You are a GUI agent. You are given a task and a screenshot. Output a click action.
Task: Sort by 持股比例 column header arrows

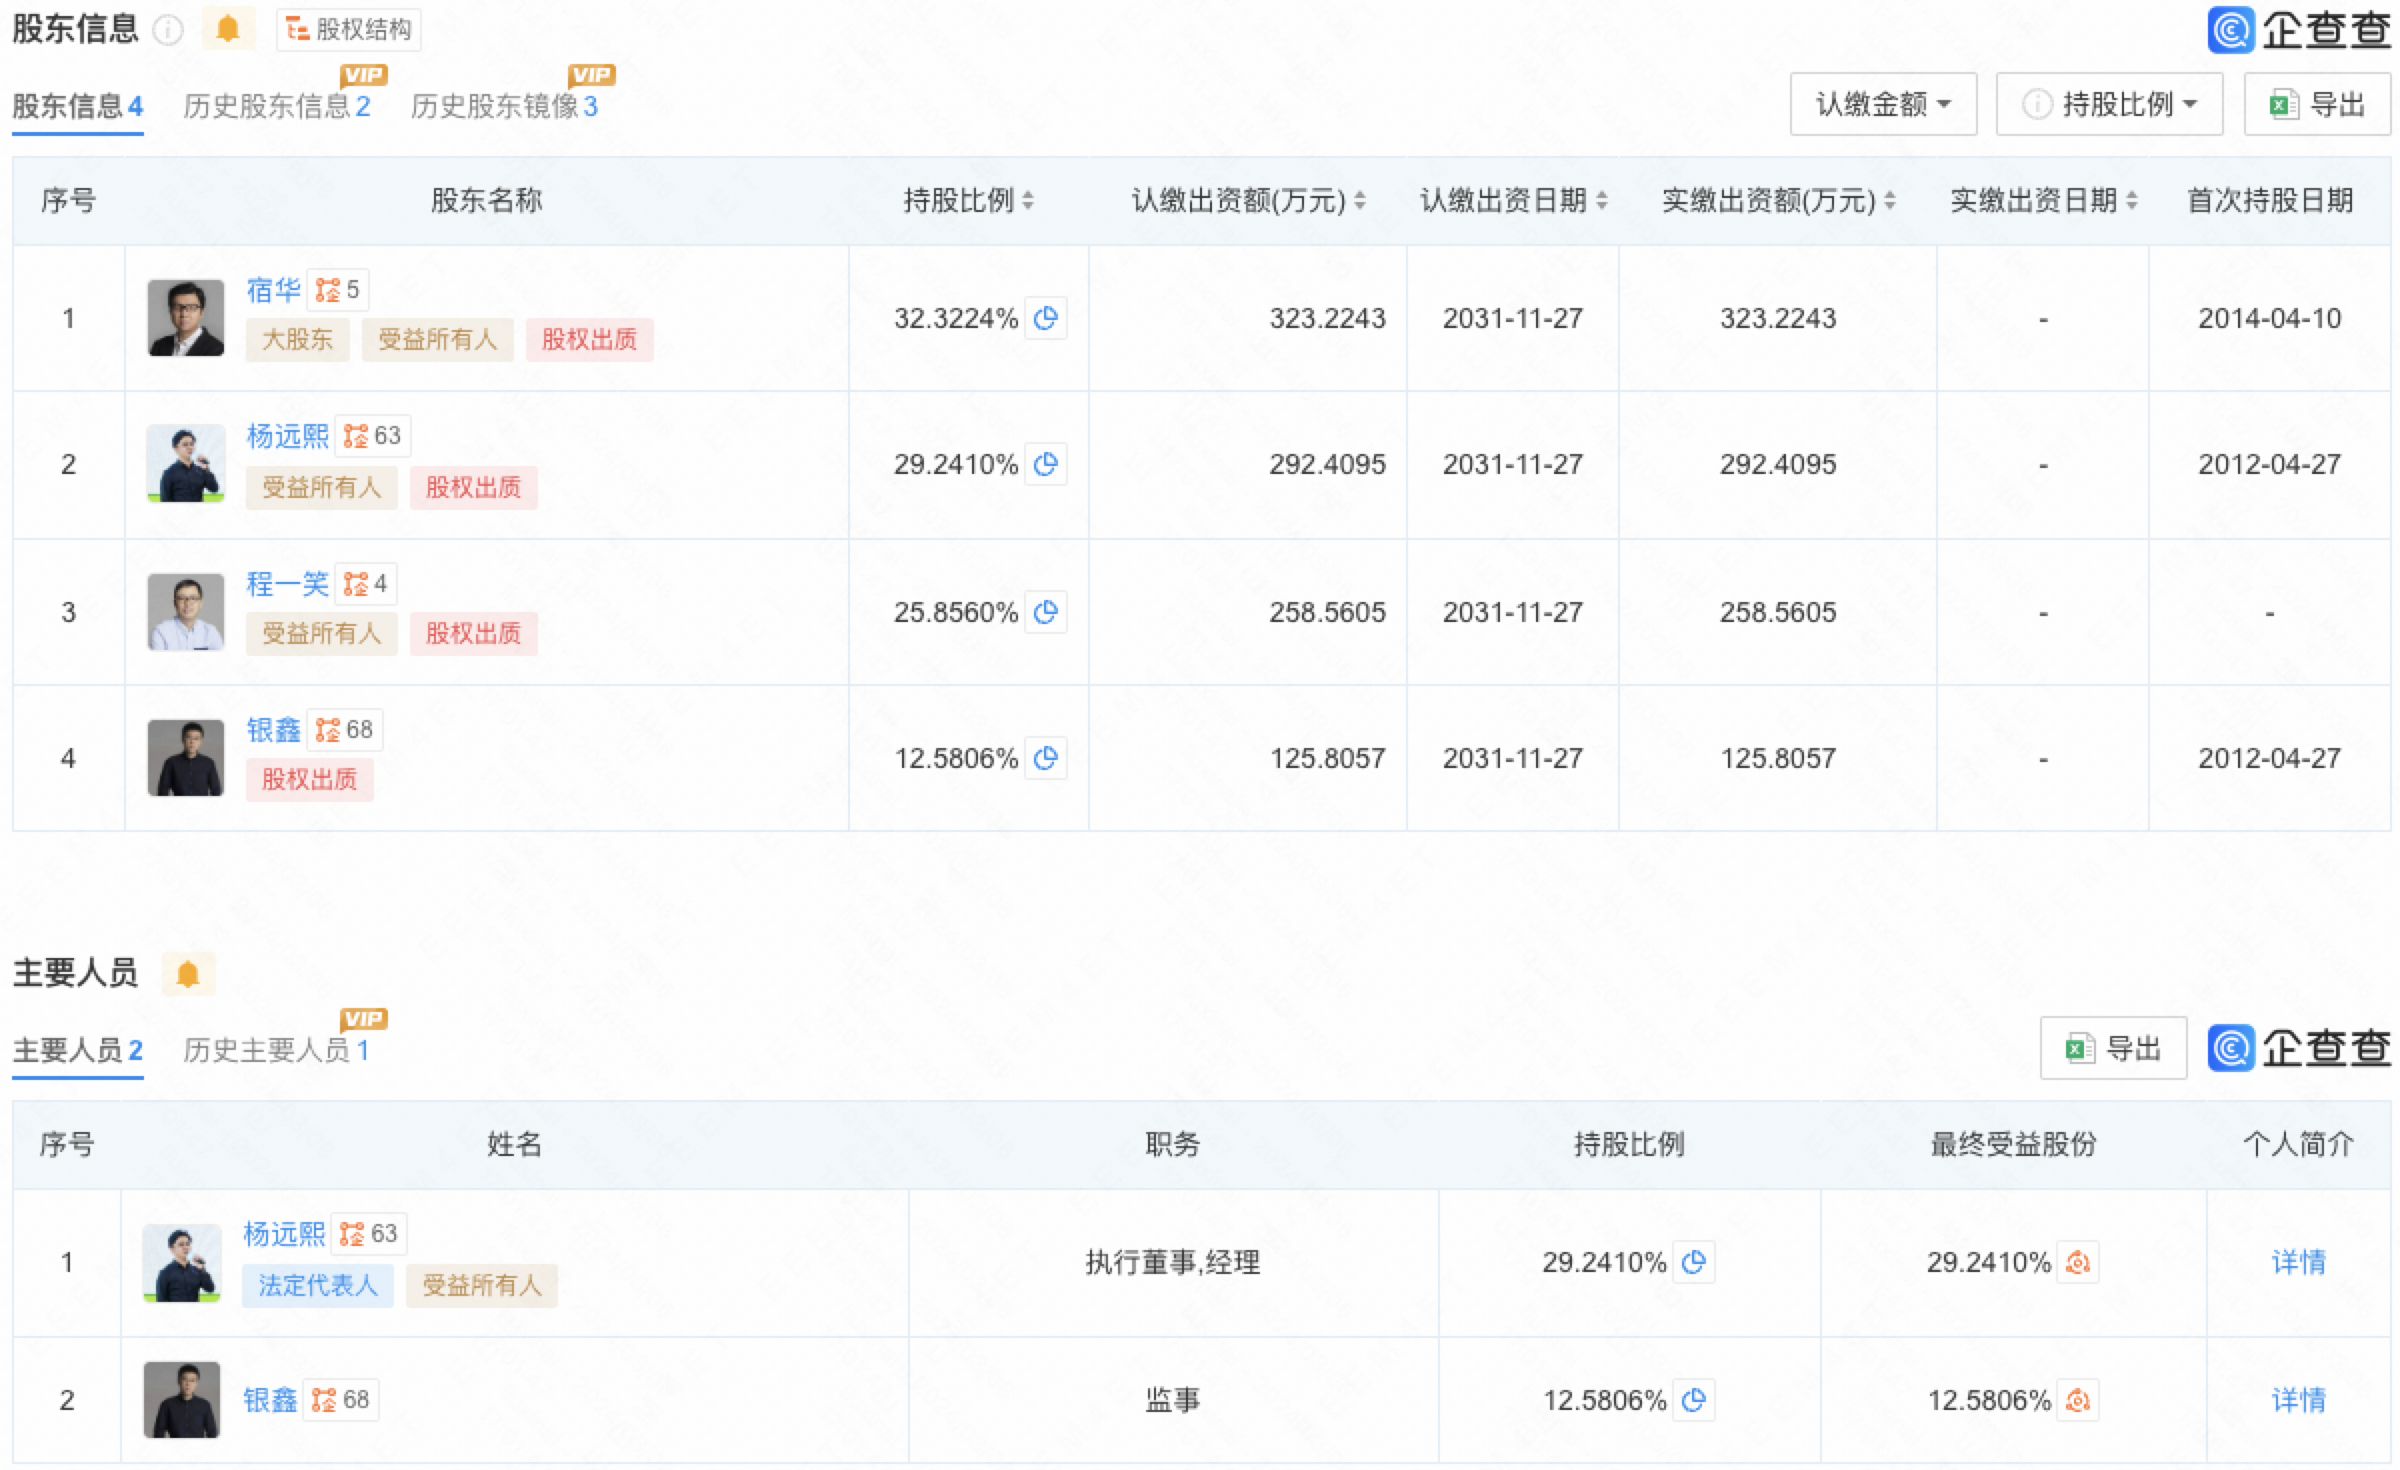pyautogui.click(x=1028, y=201)
